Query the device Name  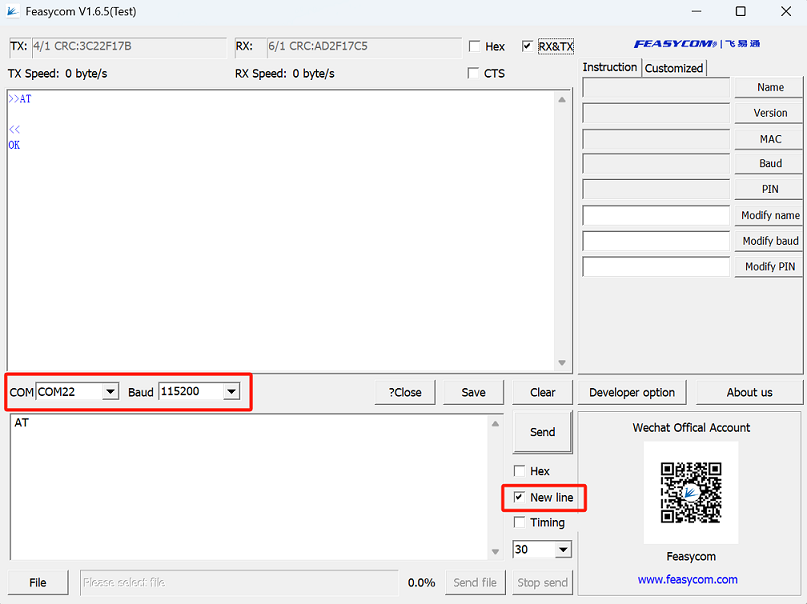[x=768, y=87]
